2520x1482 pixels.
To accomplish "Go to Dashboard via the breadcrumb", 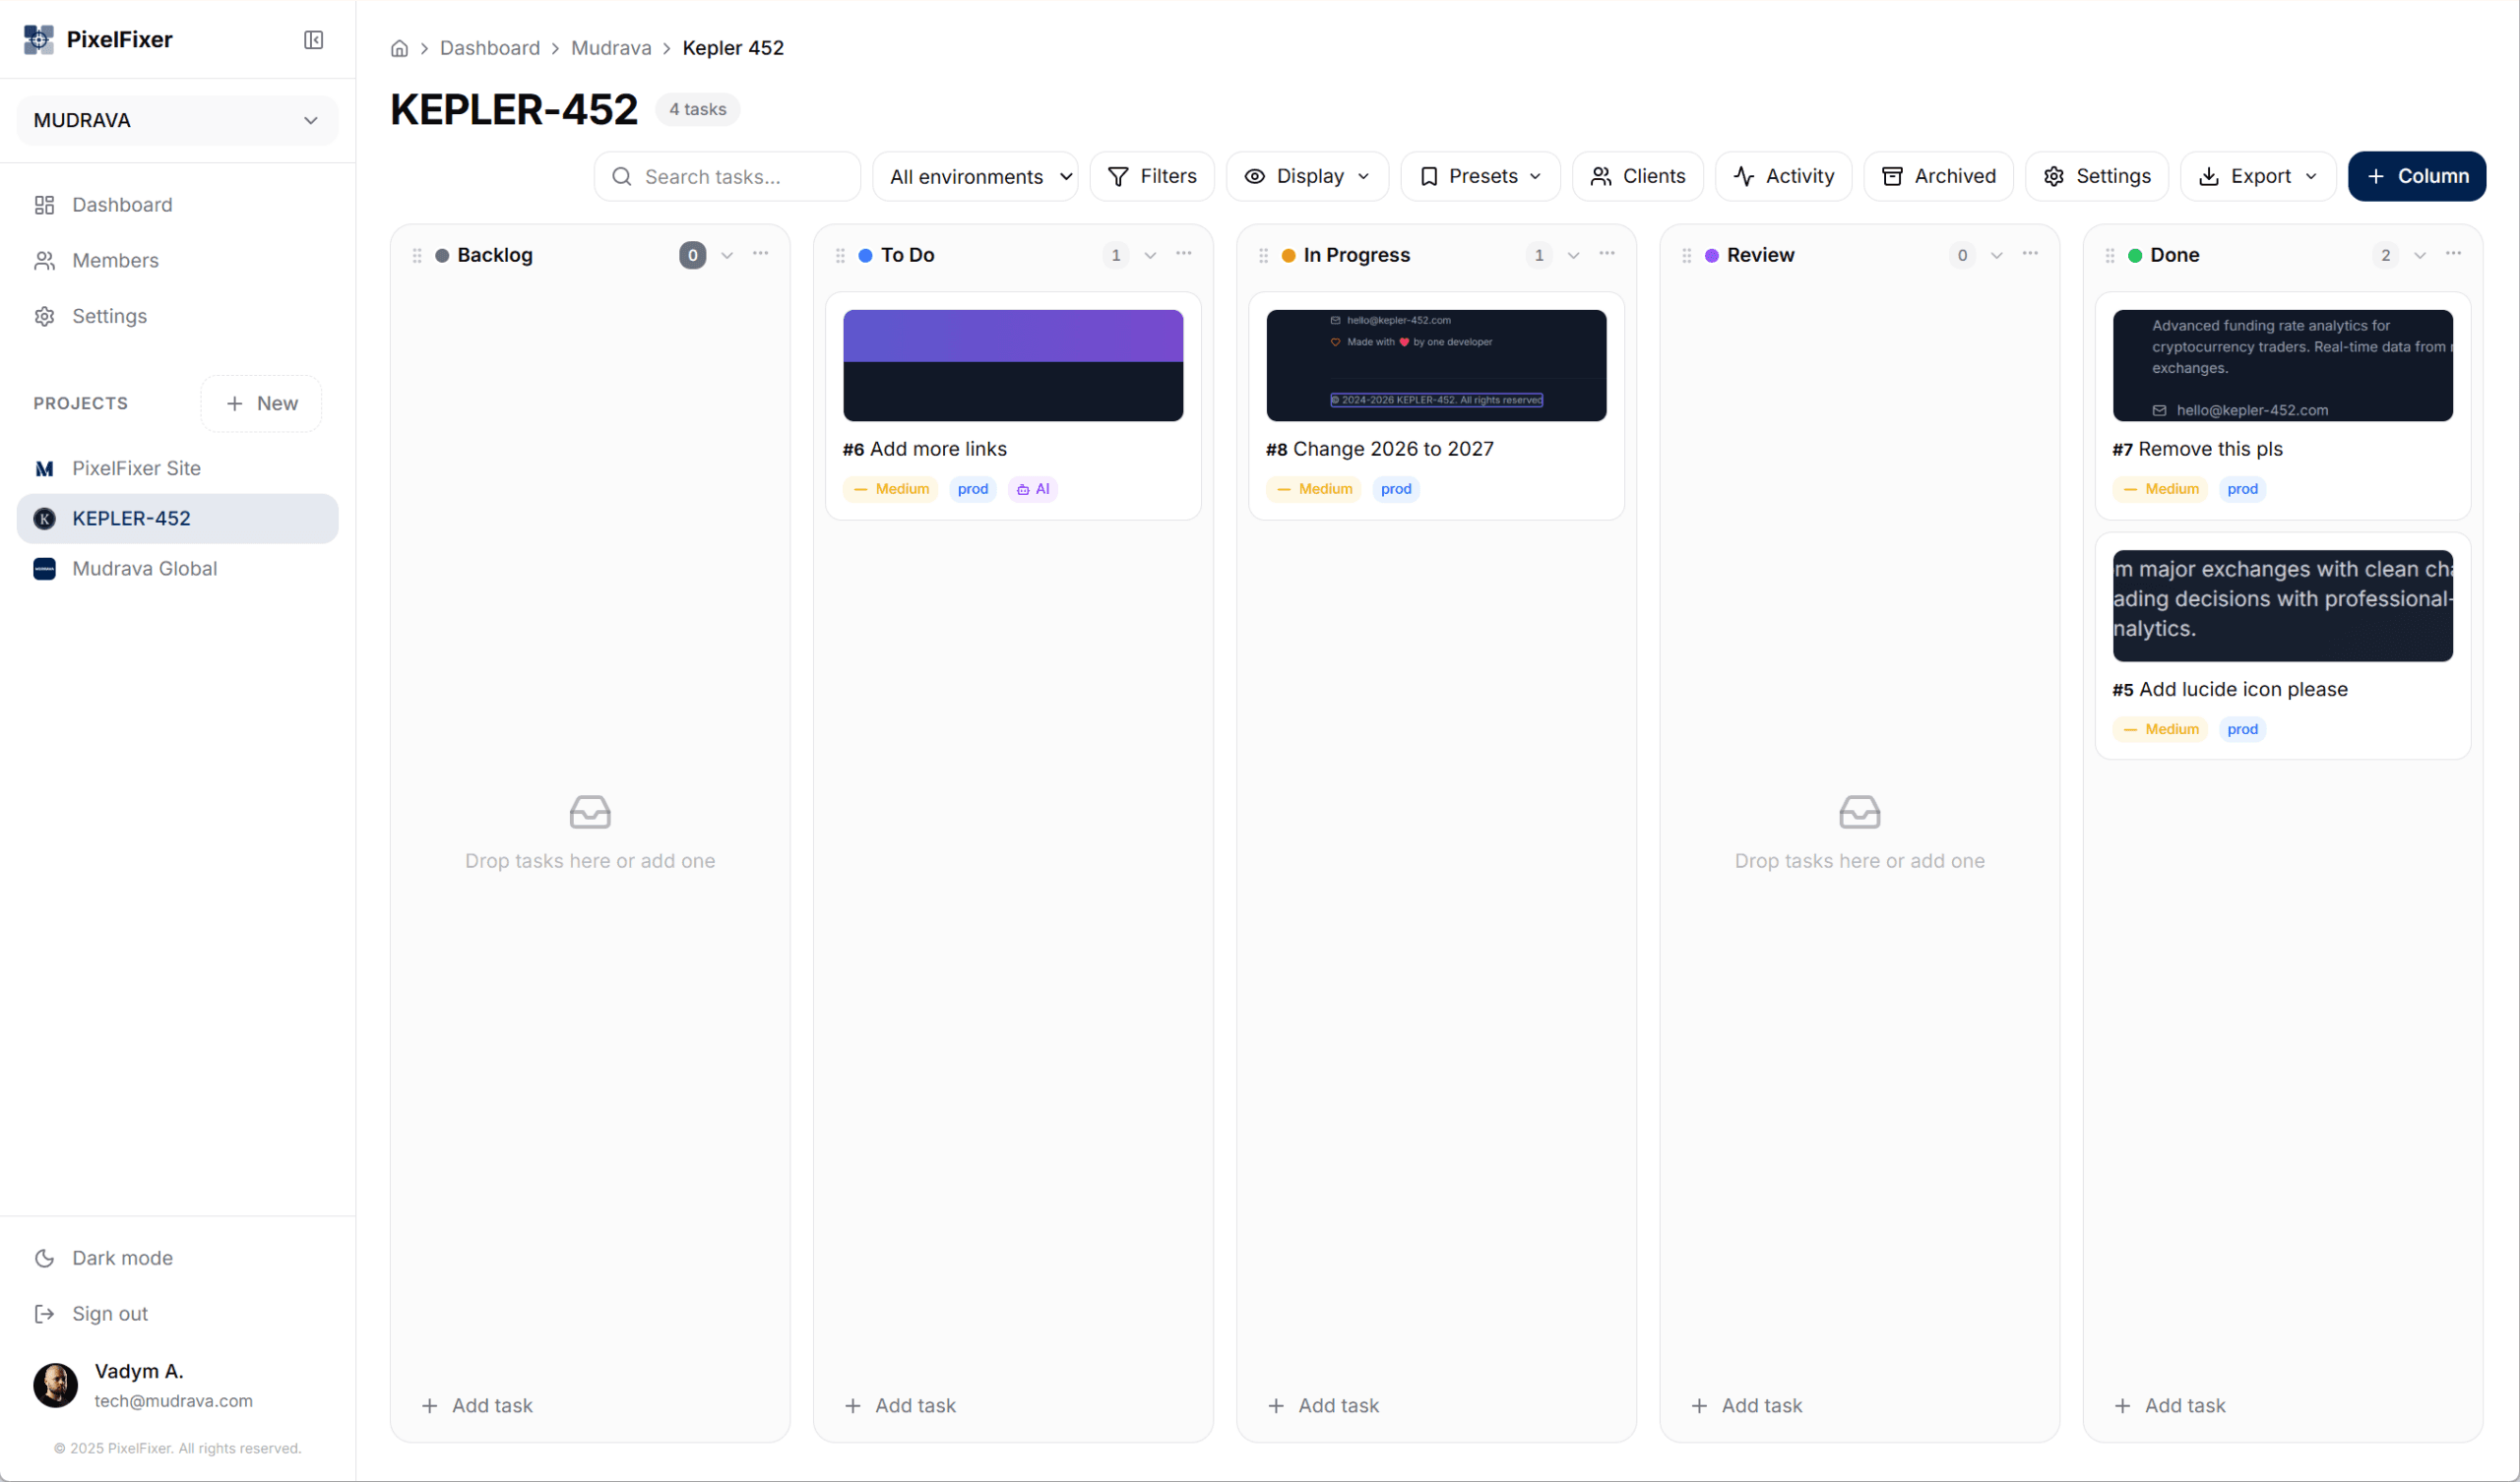I will [x=490, y=47].
